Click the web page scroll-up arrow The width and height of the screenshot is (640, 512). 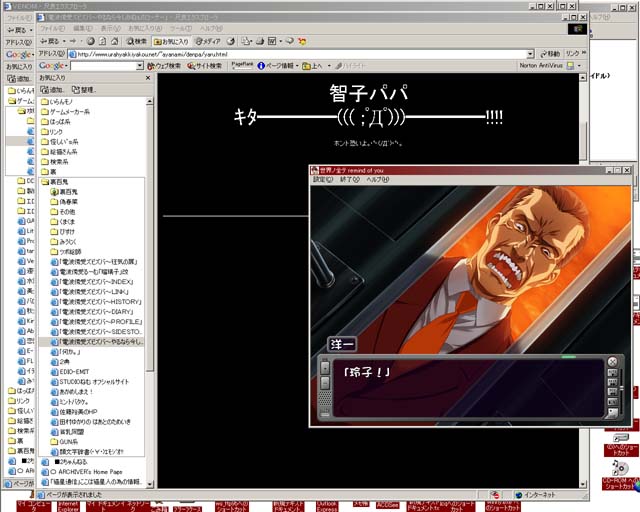(583, 78)
